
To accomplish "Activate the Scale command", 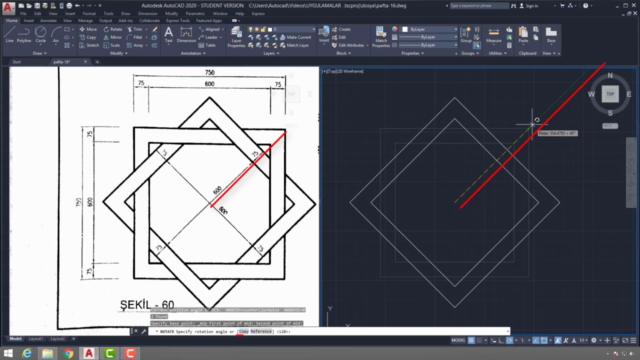I will click(112, 45).
